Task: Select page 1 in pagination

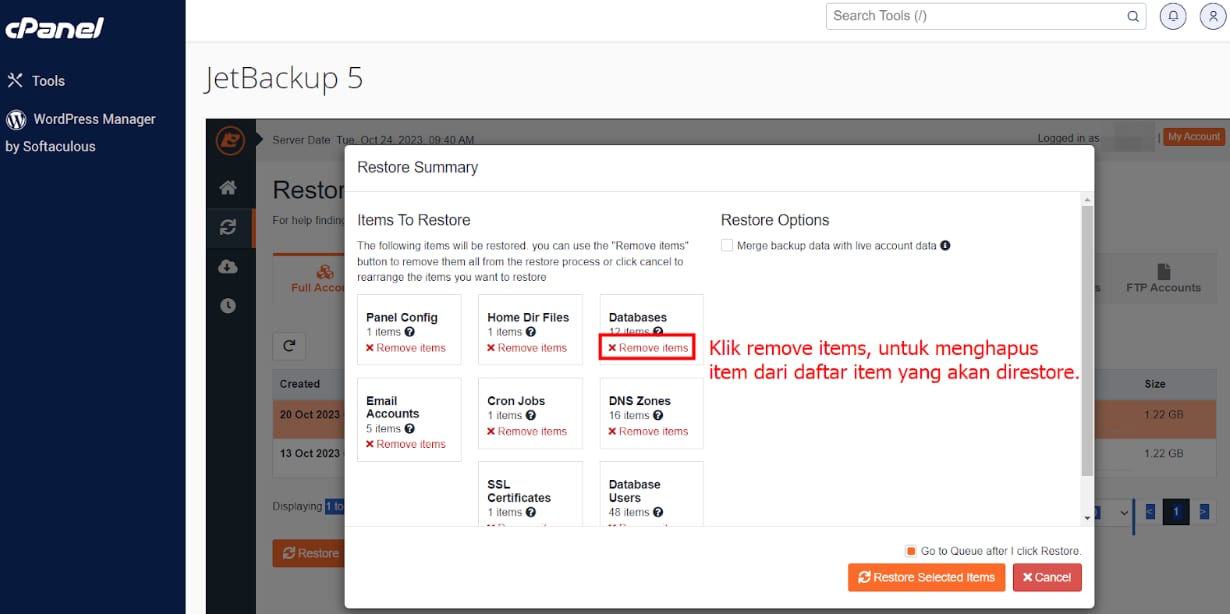Action: [1176, 512]
